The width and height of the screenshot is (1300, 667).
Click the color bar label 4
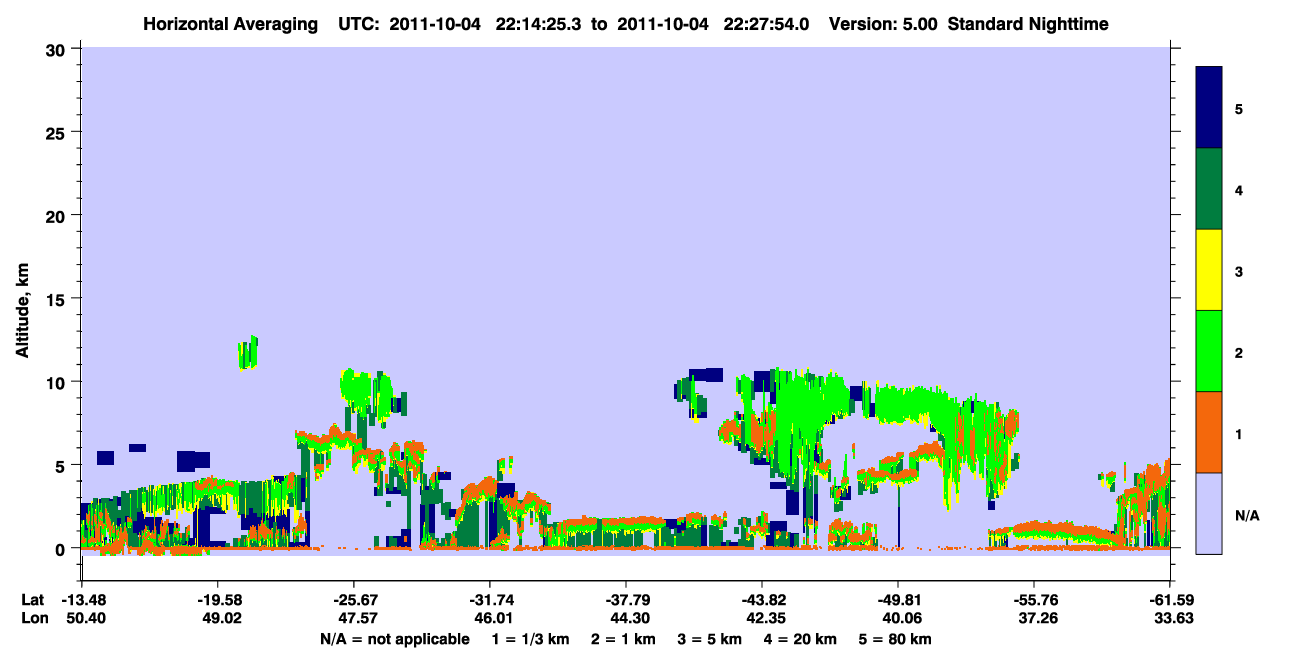point(1239,189)
